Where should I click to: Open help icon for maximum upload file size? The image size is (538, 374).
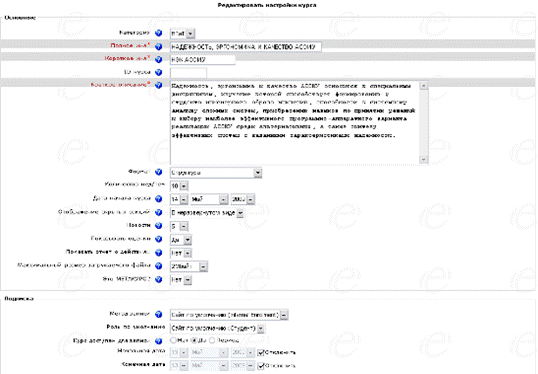coord(159,266)
